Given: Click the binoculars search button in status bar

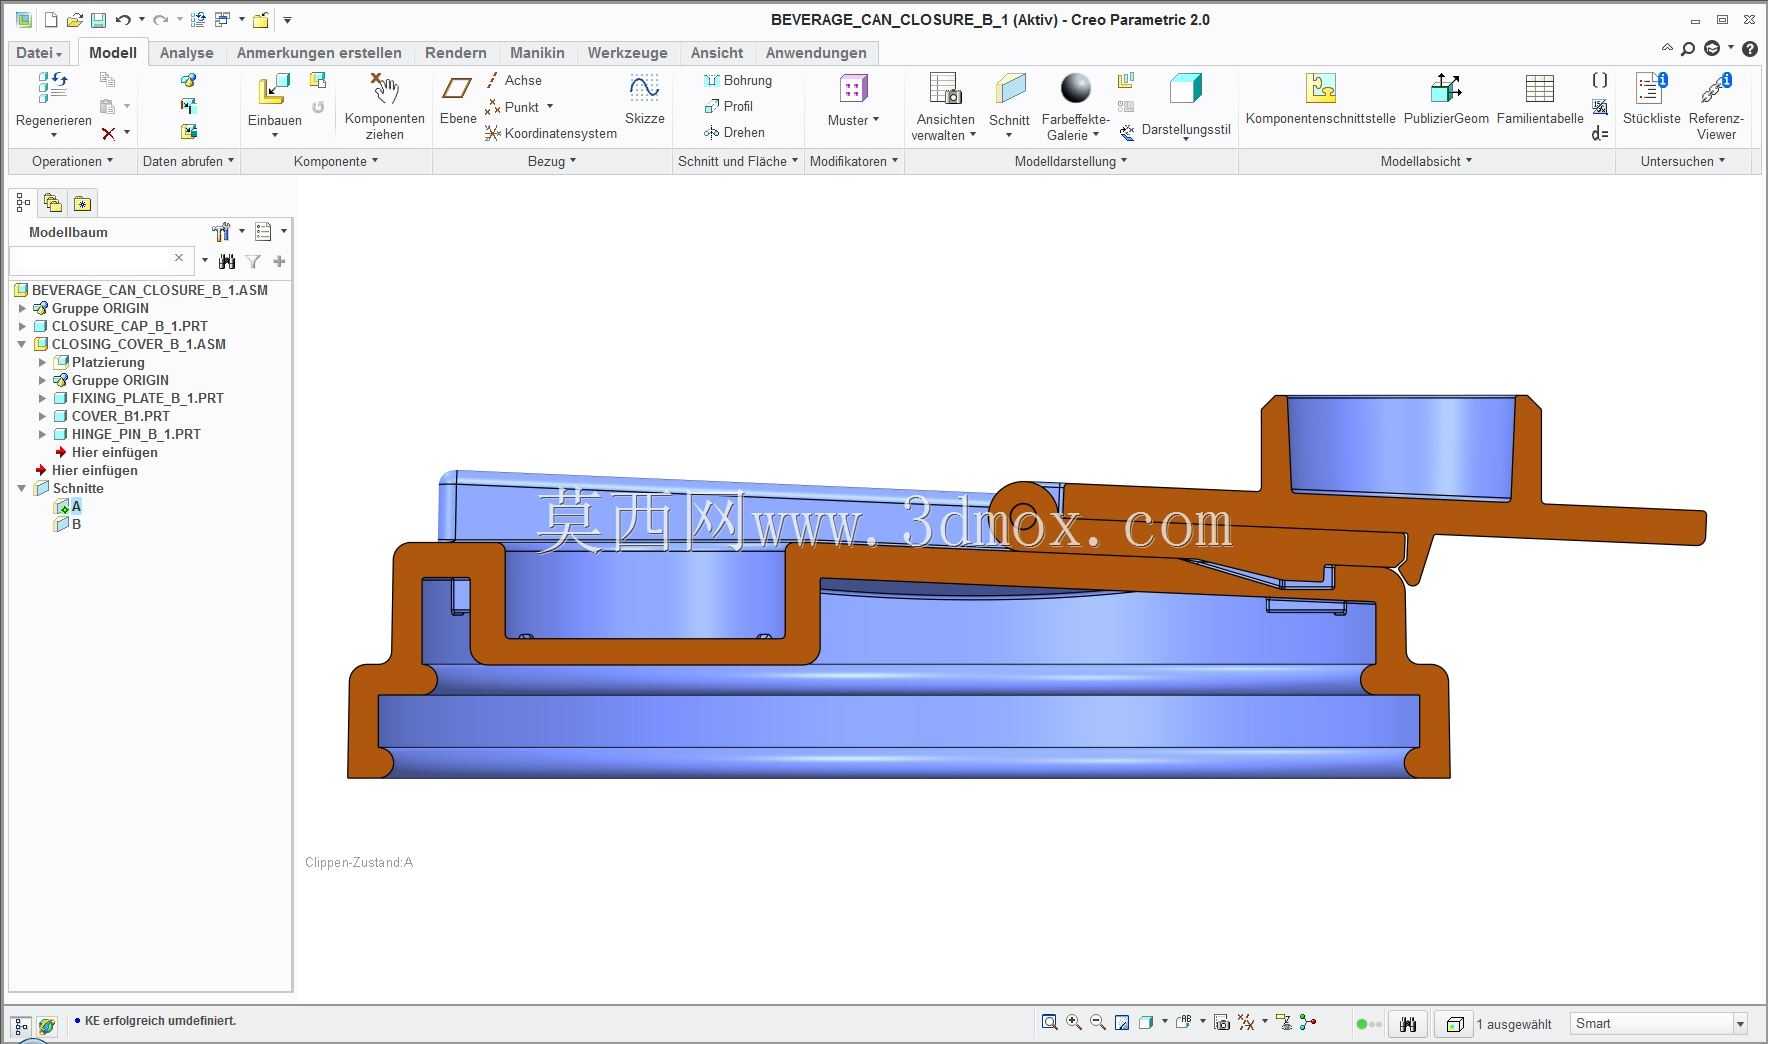Looking at the screenshot, I should (1408, 1024).
